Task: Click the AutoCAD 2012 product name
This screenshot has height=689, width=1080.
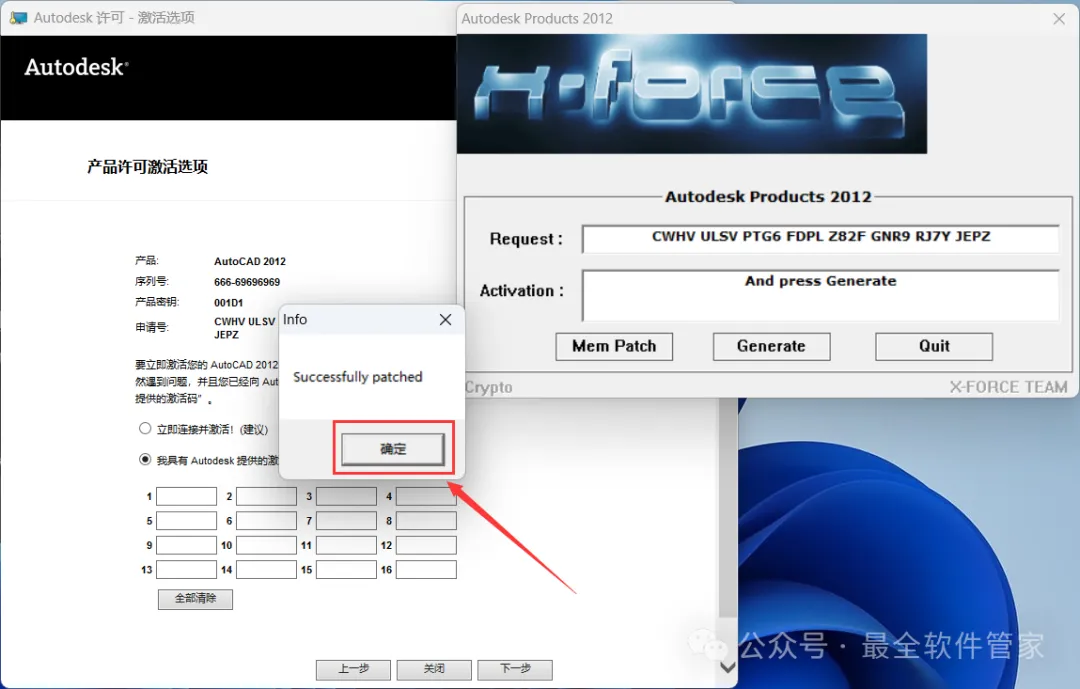Action: coord(249,261)
